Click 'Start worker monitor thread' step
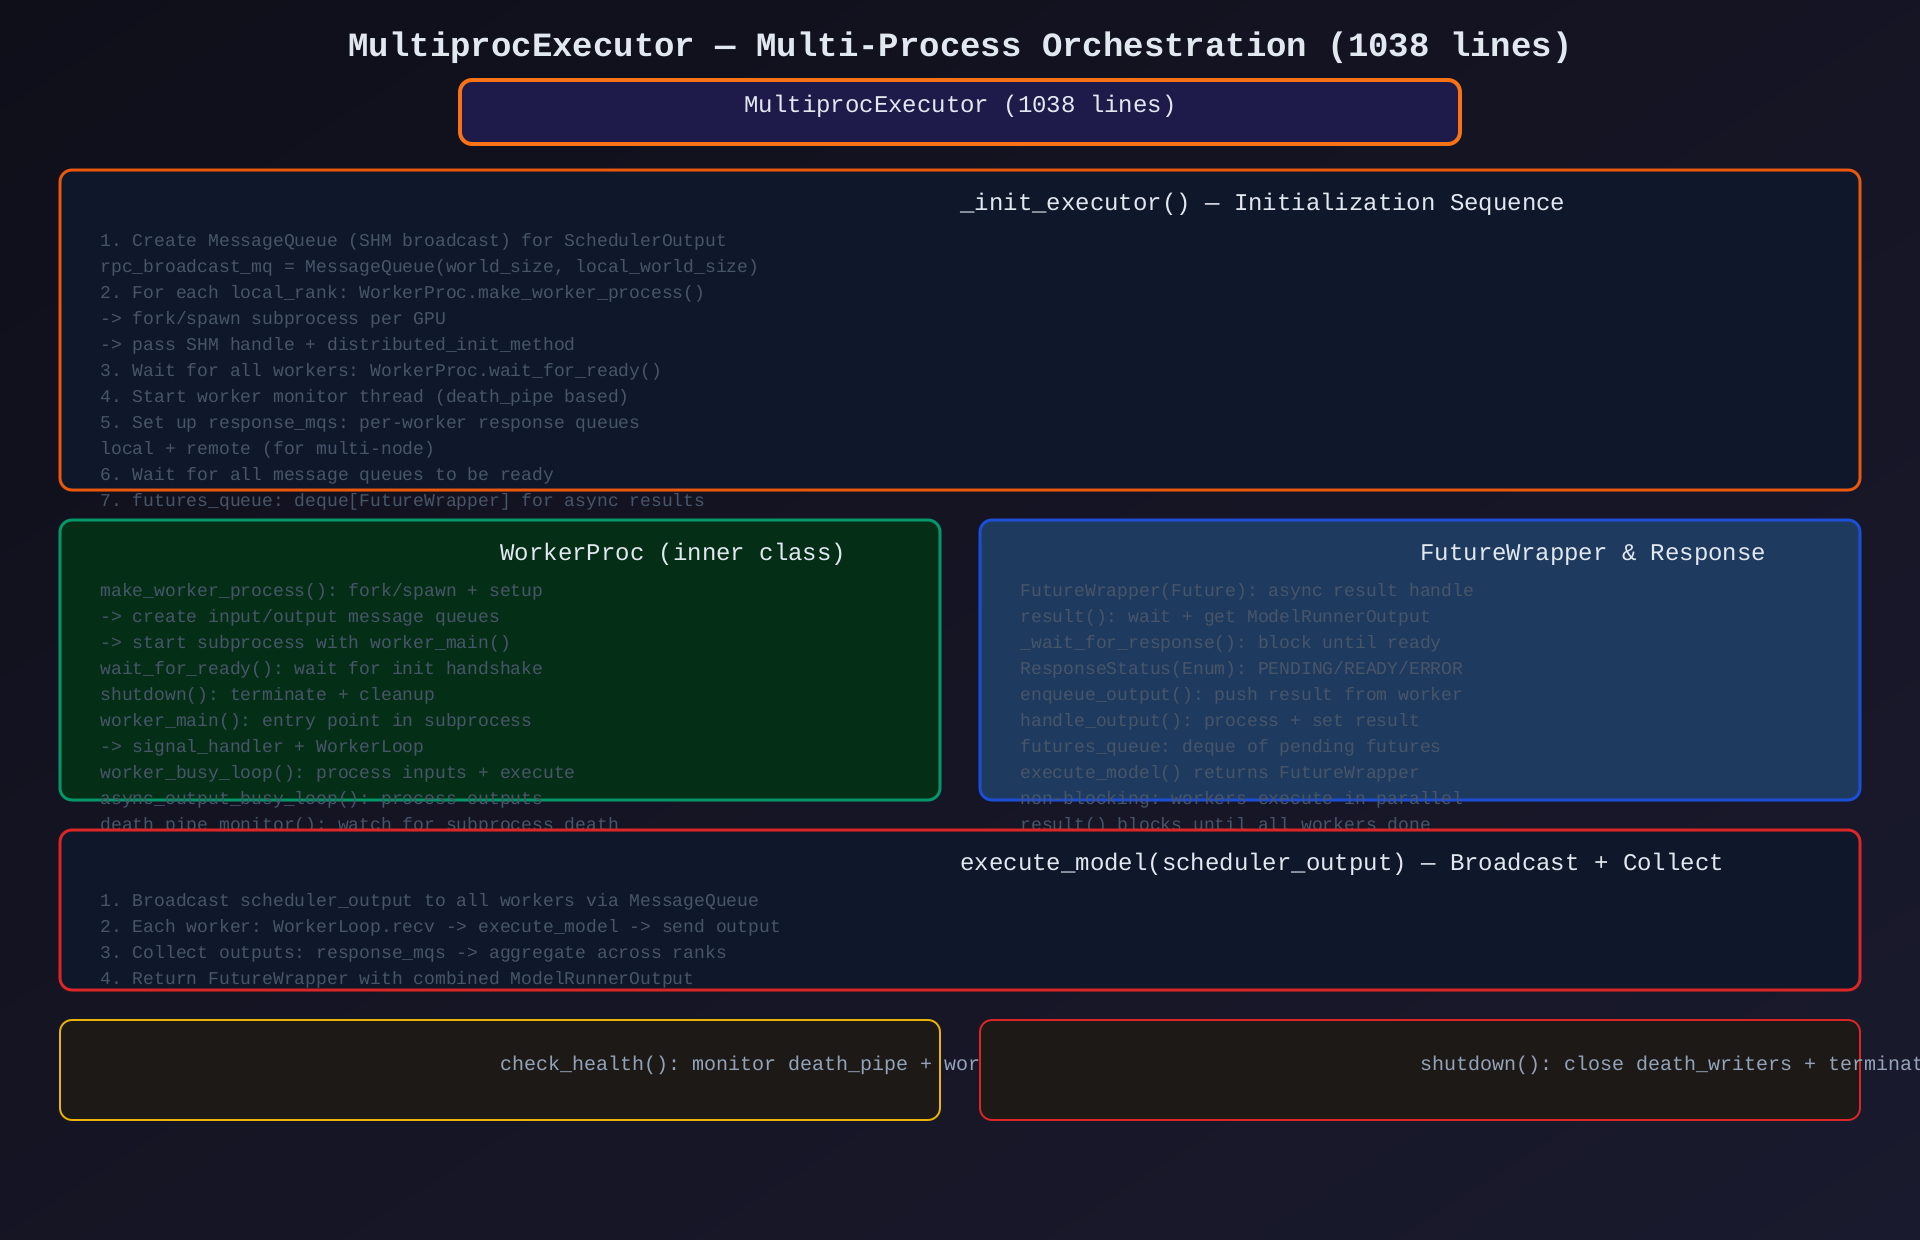This screenshot has width=1920, height=1240. [364, 397]
